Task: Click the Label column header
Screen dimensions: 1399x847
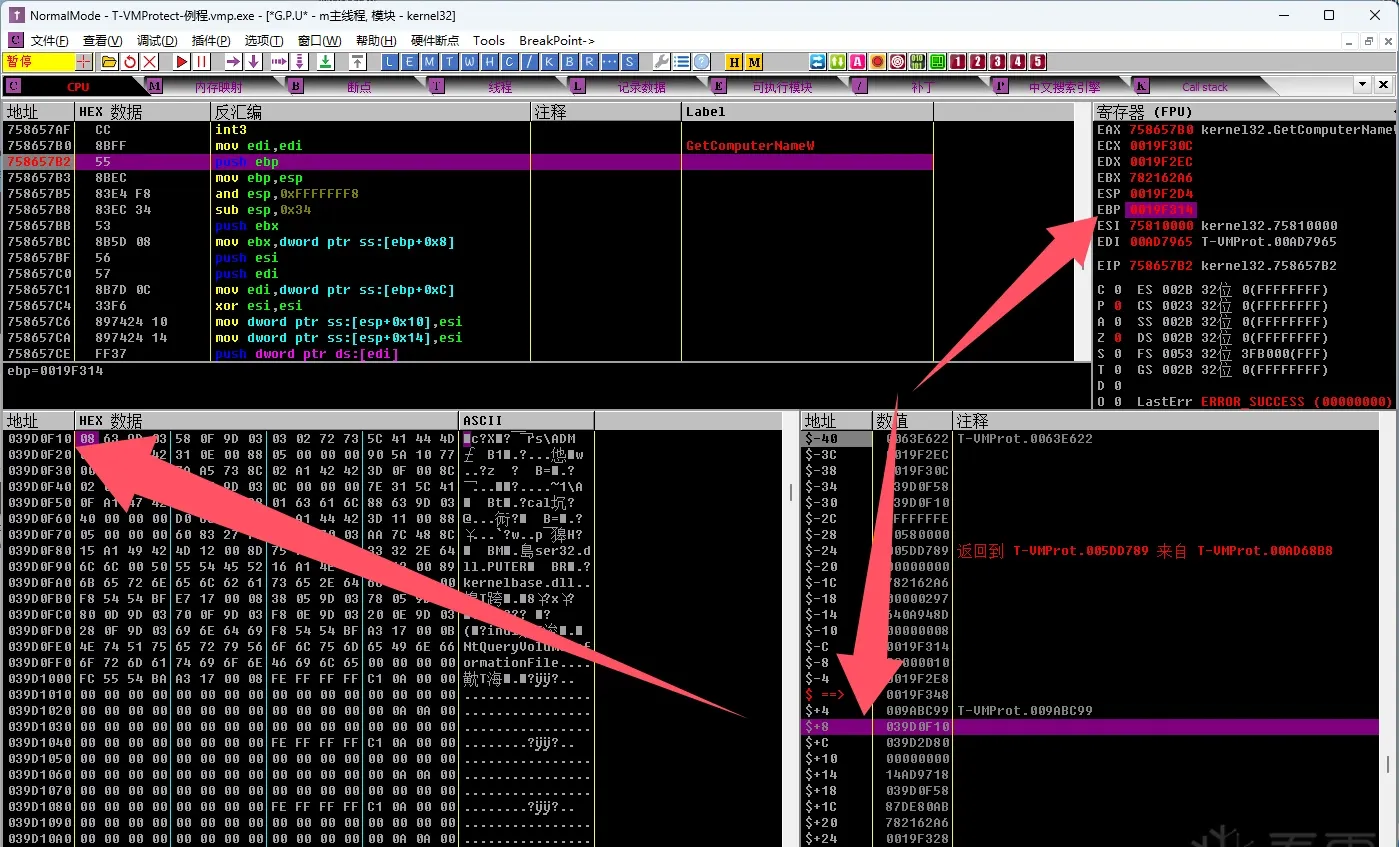Action: (x=807, y=112)
